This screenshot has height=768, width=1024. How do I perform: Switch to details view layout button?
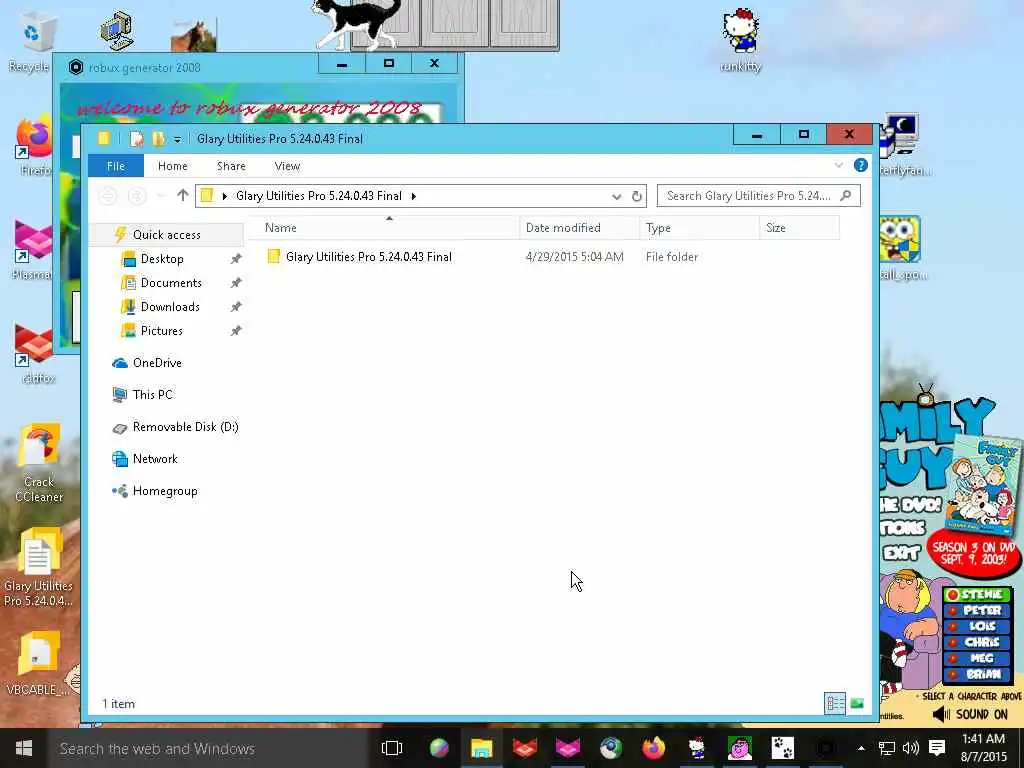point(835,703)
